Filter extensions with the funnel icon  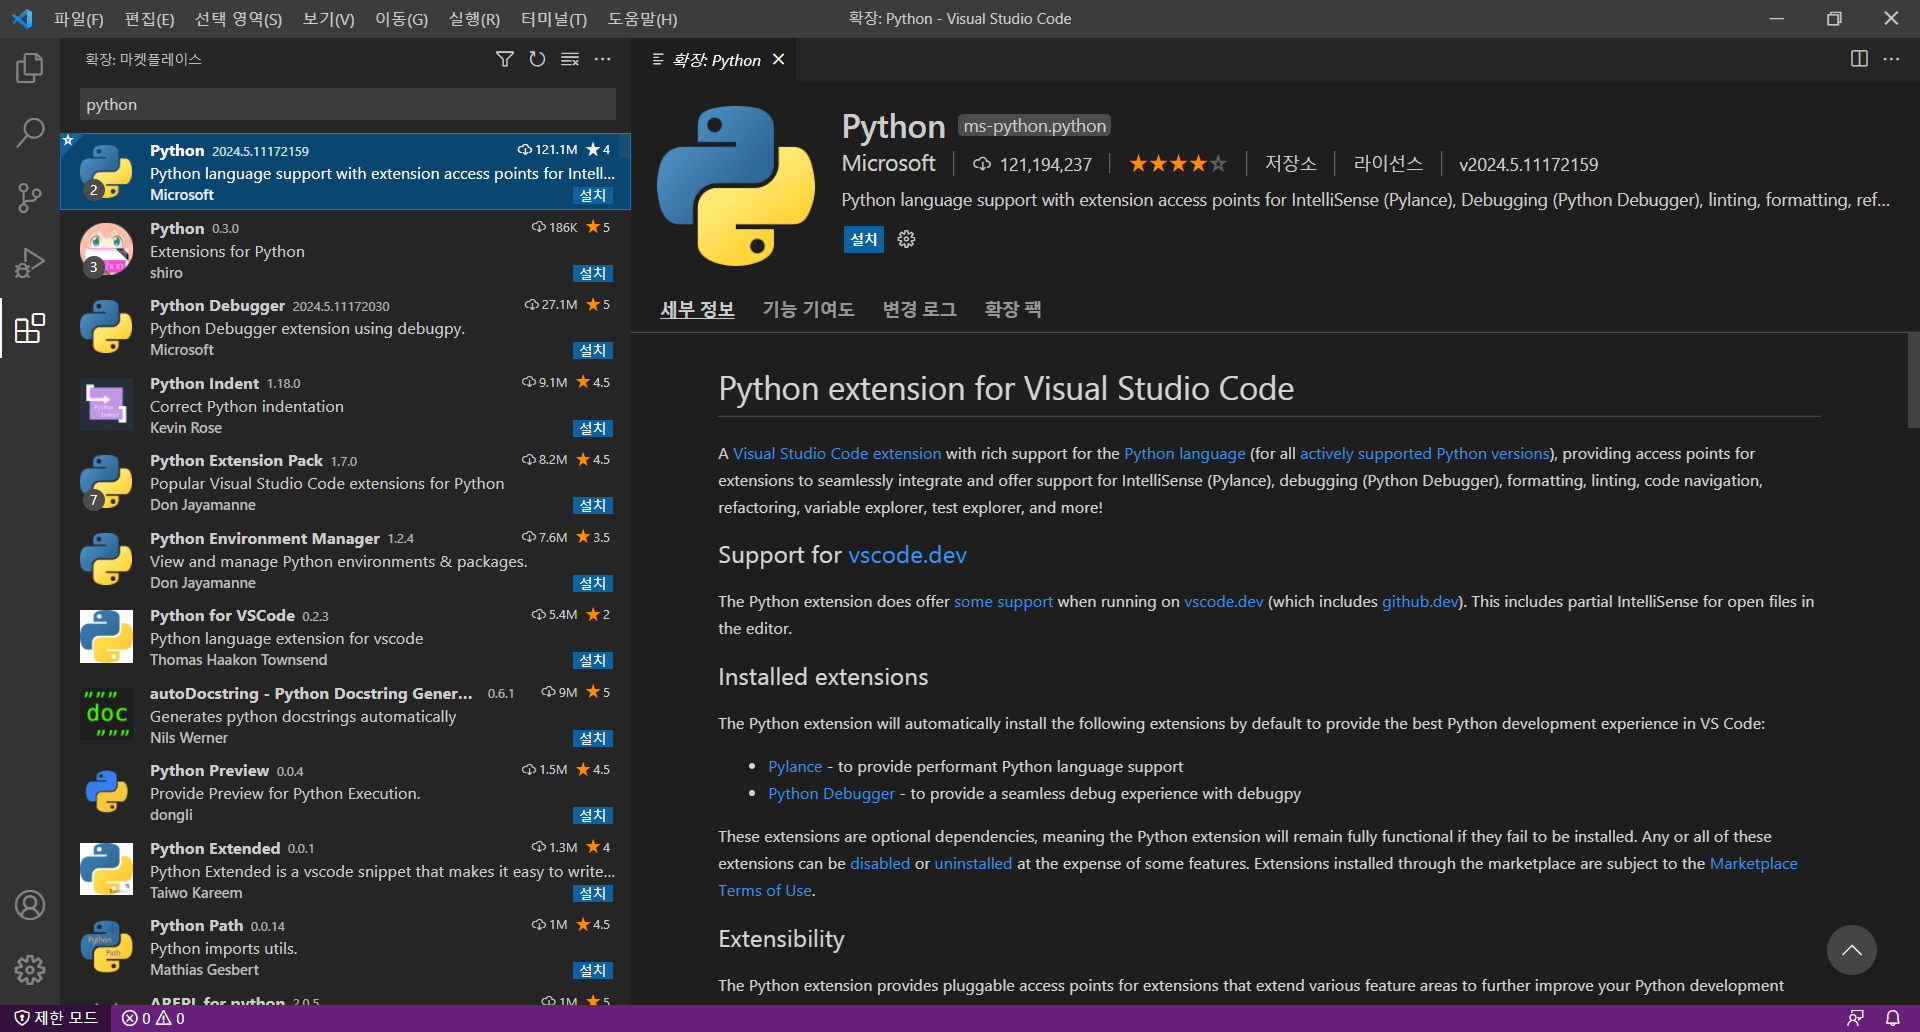coord(505,60)
